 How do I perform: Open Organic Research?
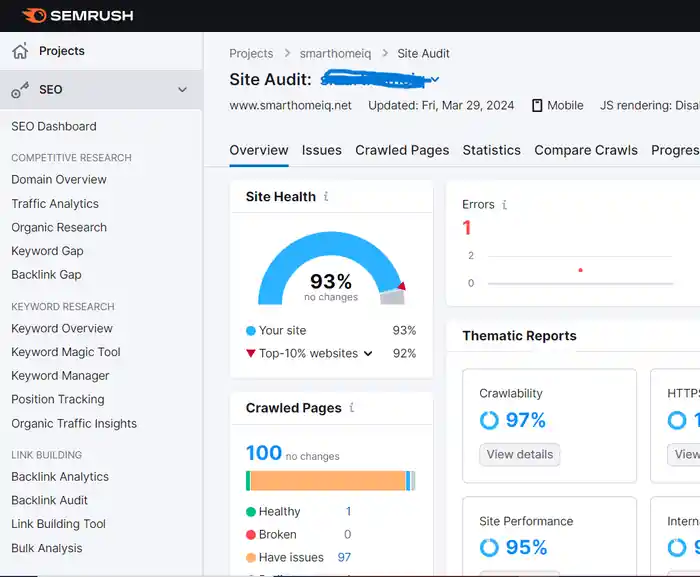pos(59,227)
